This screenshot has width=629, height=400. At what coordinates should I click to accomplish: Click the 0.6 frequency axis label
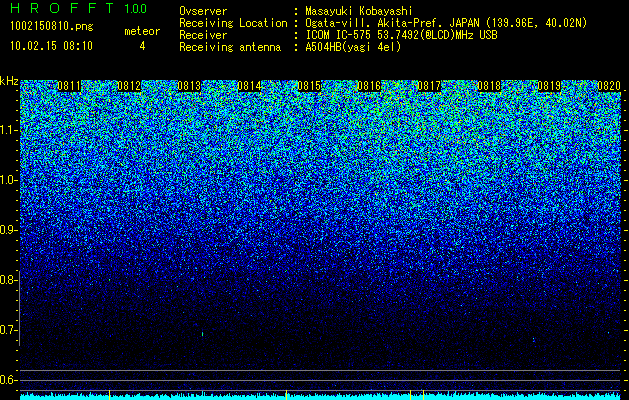(x=9, y=380)
